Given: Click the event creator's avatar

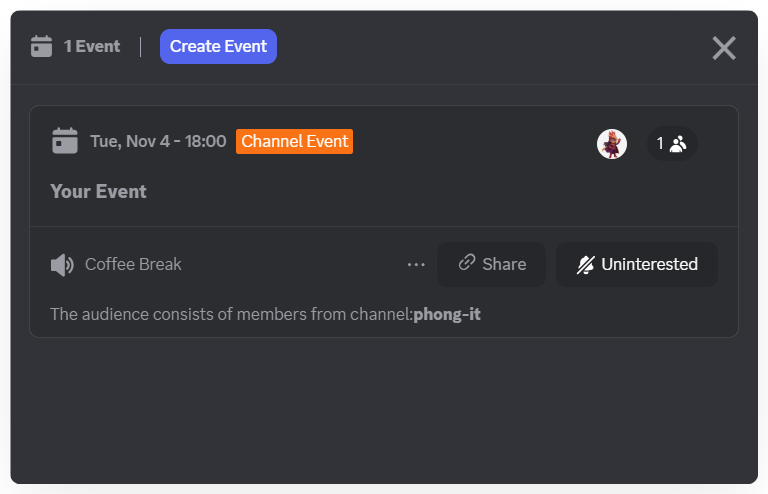Looking at the screenshot, I should (612, 144).
